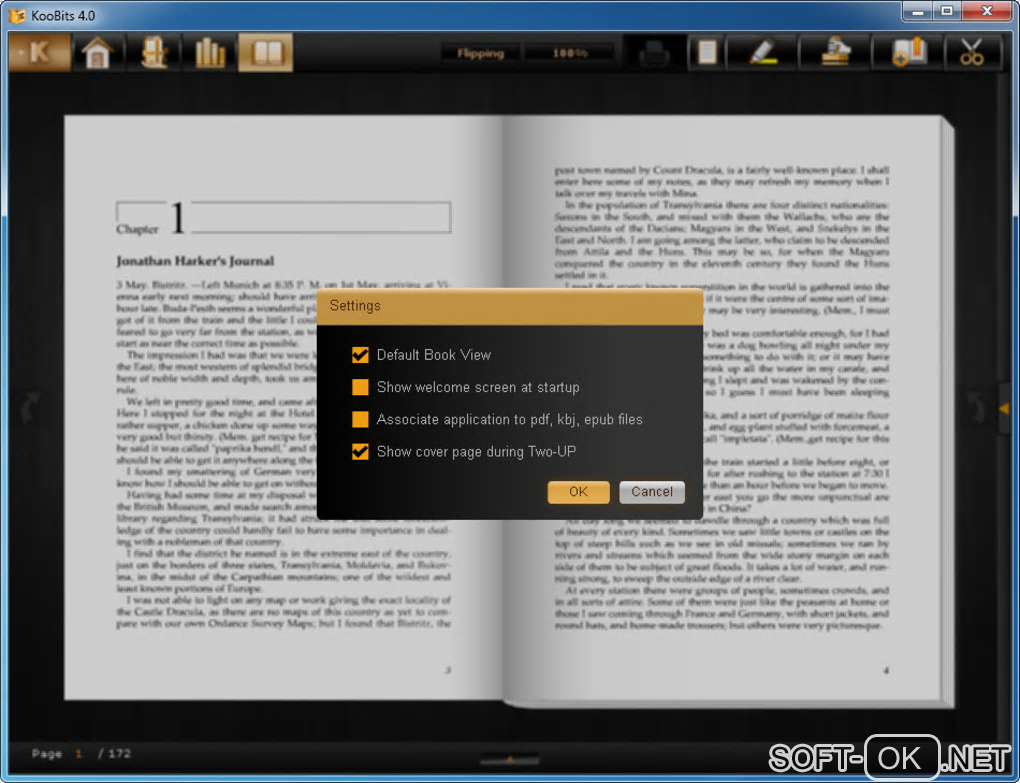The image size is (1020, 783).
Task: Confirm settings with OK button
Action: click(578, 492)
